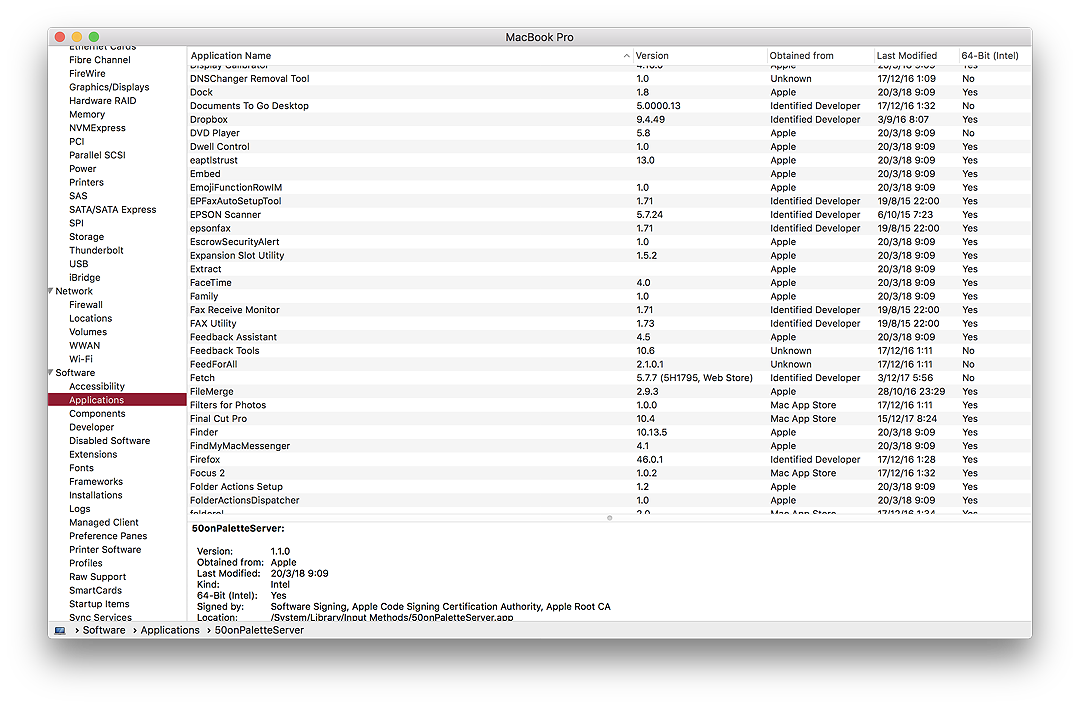Select the Dropbox application row

pos(609,119)
